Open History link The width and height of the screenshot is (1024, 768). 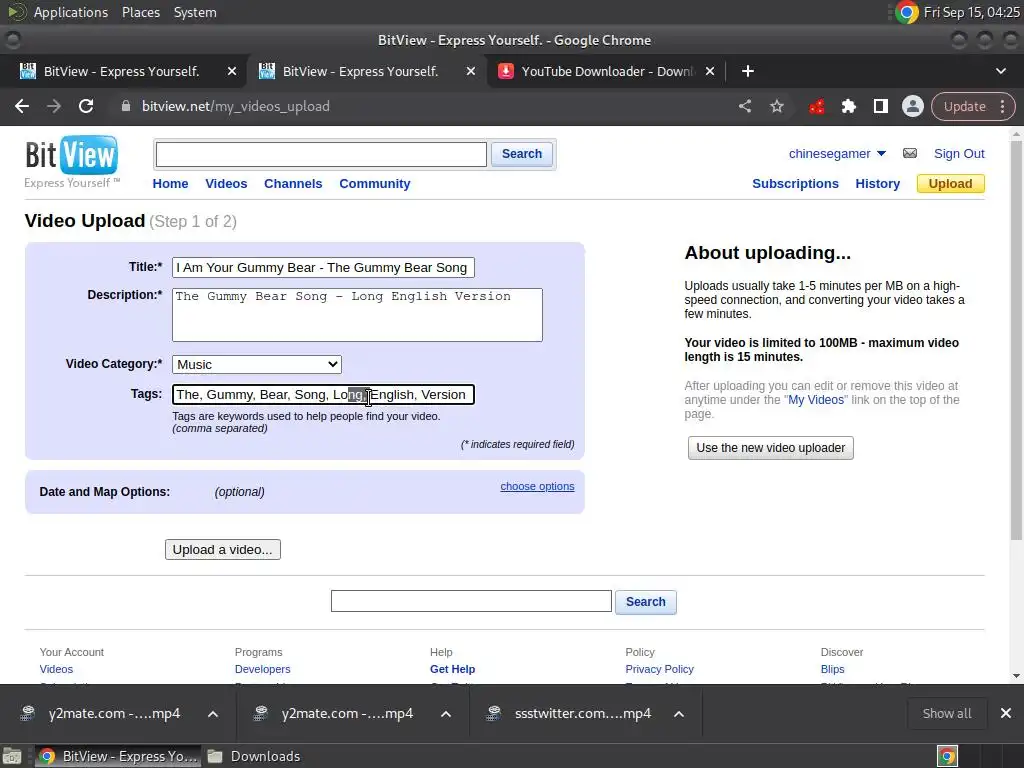(878, 184)
